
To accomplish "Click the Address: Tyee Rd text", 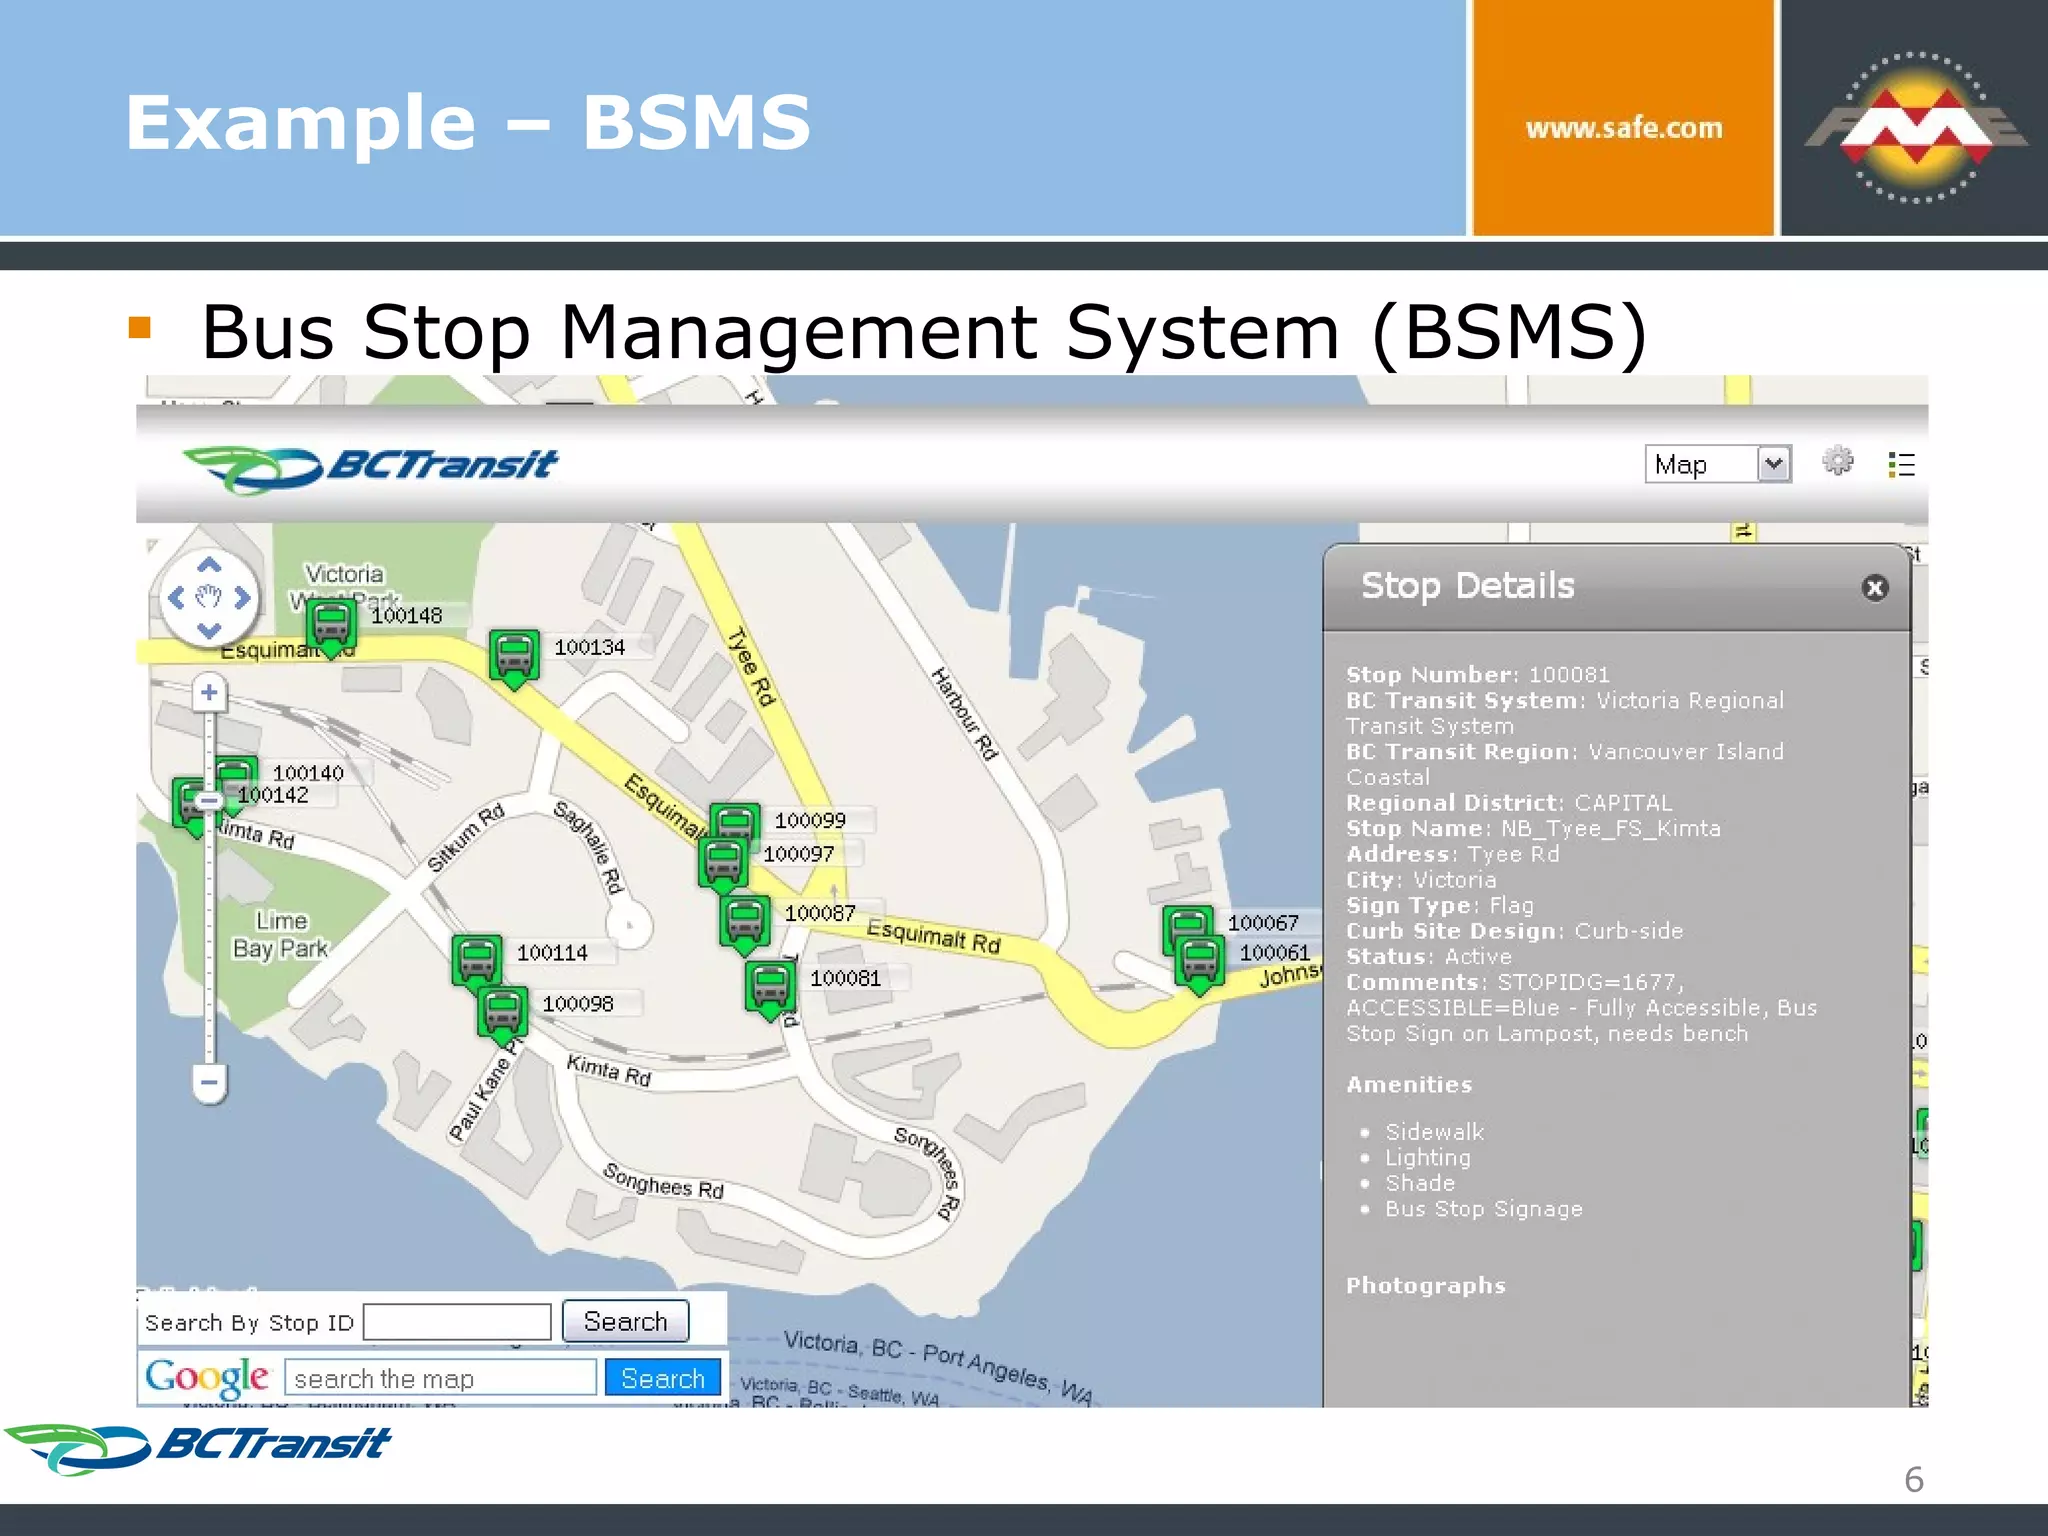I will [x=1452, y=854].
